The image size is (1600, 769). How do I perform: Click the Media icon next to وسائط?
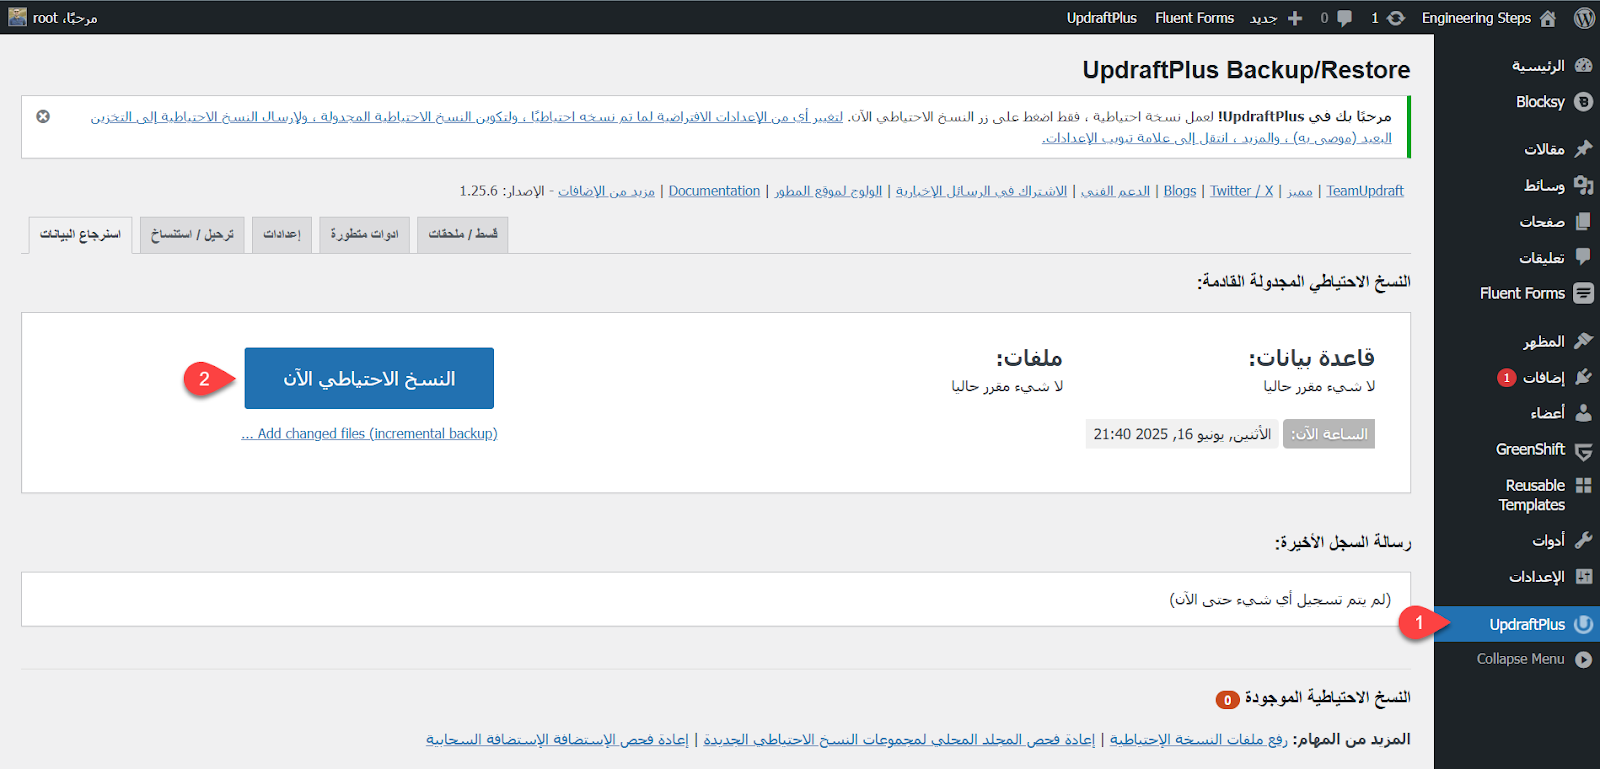point(1583,185)
